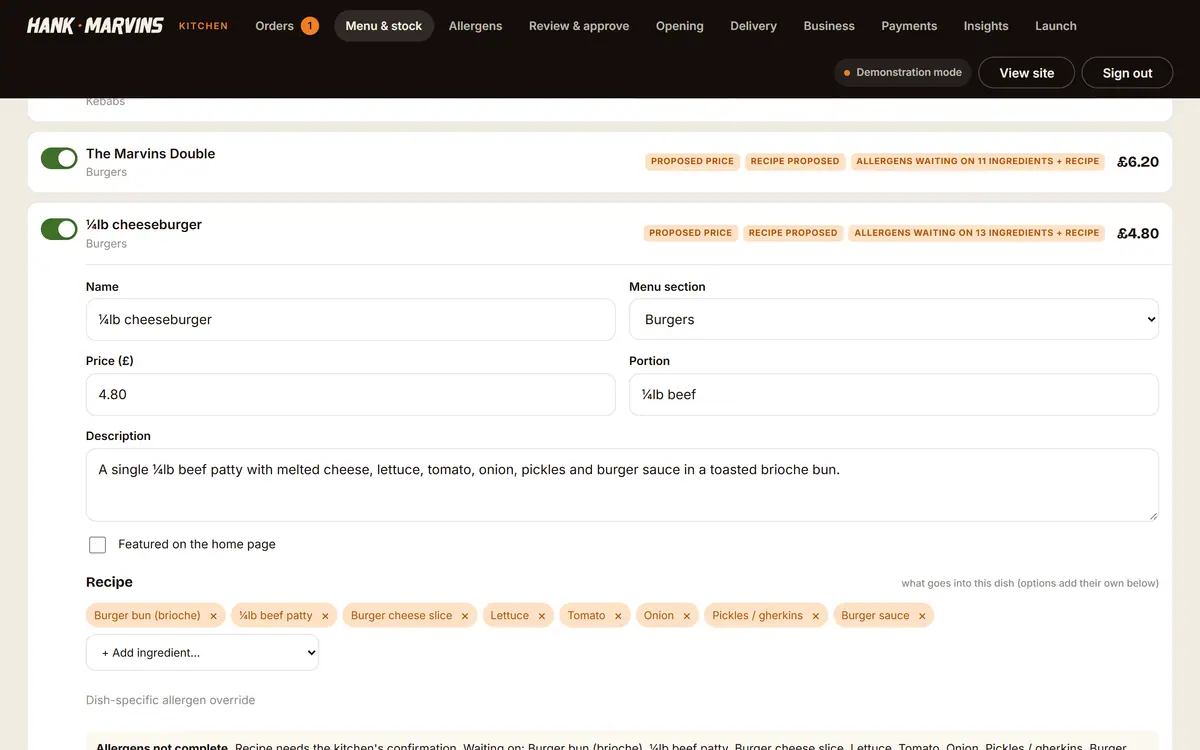This screenshot has width=1200, height=750.
Task: Click the Hank Marvins logo
Action: point(95,25)
